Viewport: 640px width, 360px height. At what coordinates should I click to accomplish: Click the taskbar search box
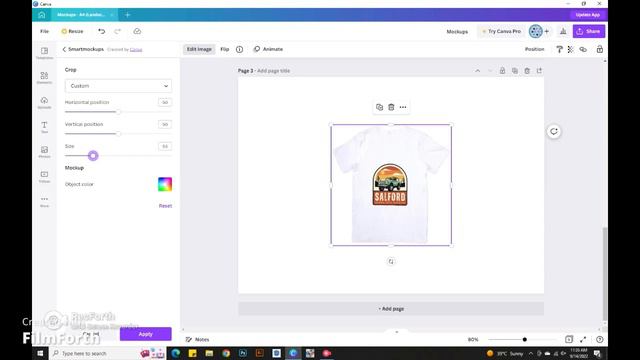click(107, 353)
